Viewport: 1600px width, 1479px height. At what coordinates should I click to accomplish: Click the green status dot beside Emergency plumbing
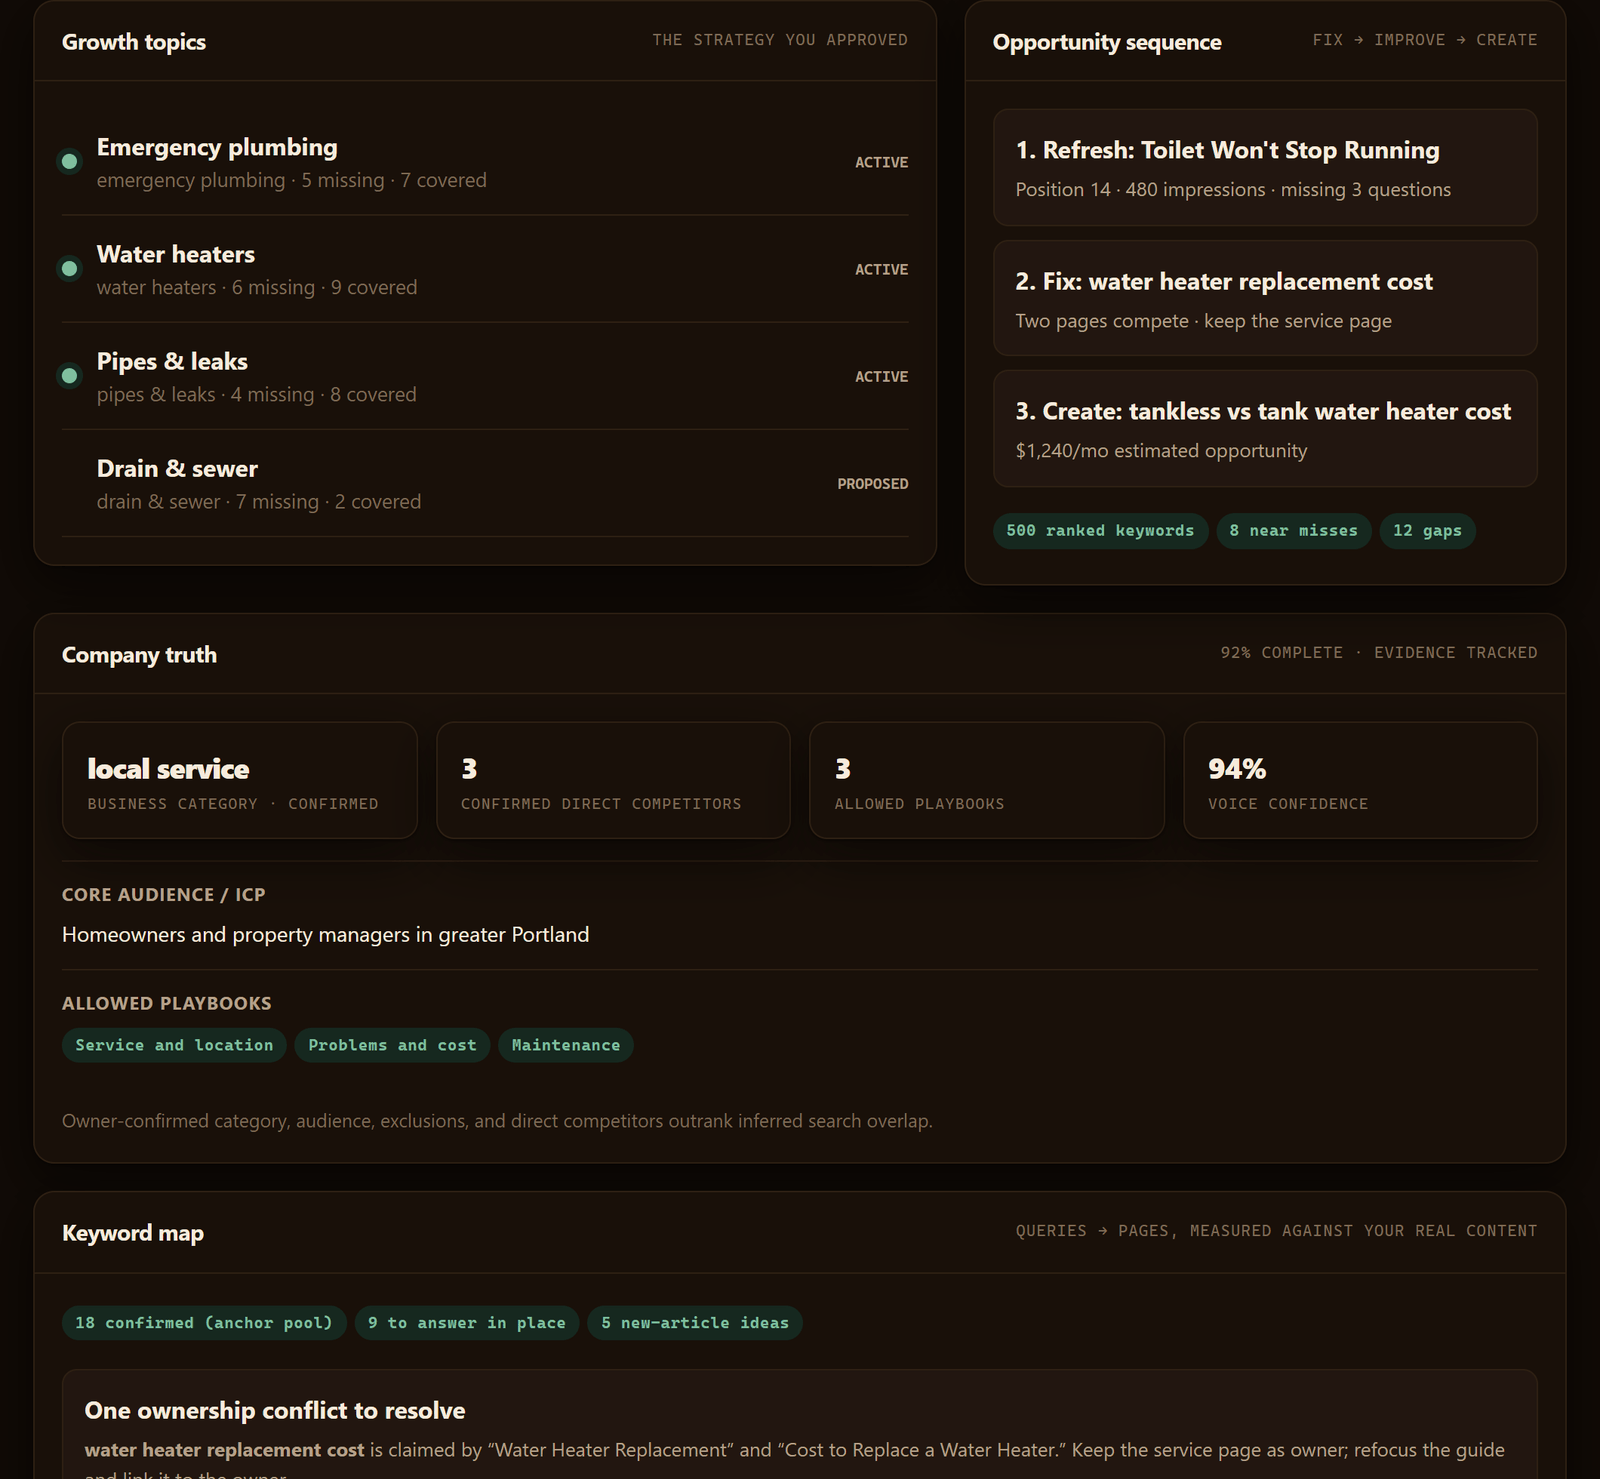69,161
